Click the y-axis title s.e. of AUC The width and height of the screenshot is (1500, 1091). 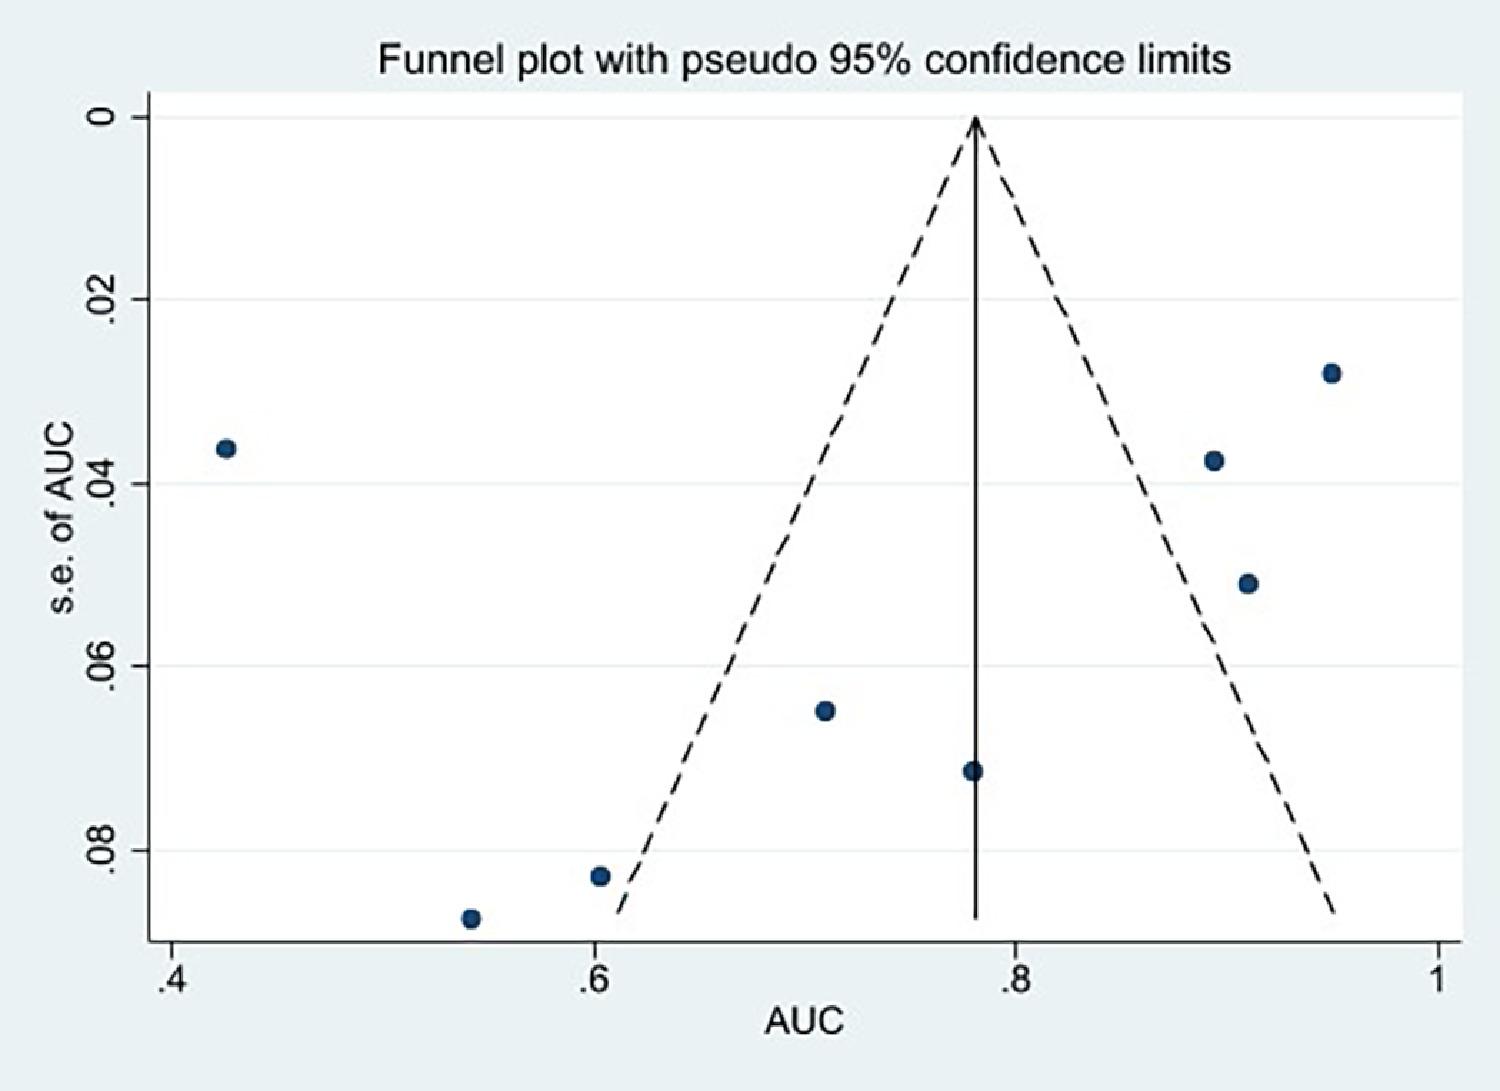(x=62, y=518)
